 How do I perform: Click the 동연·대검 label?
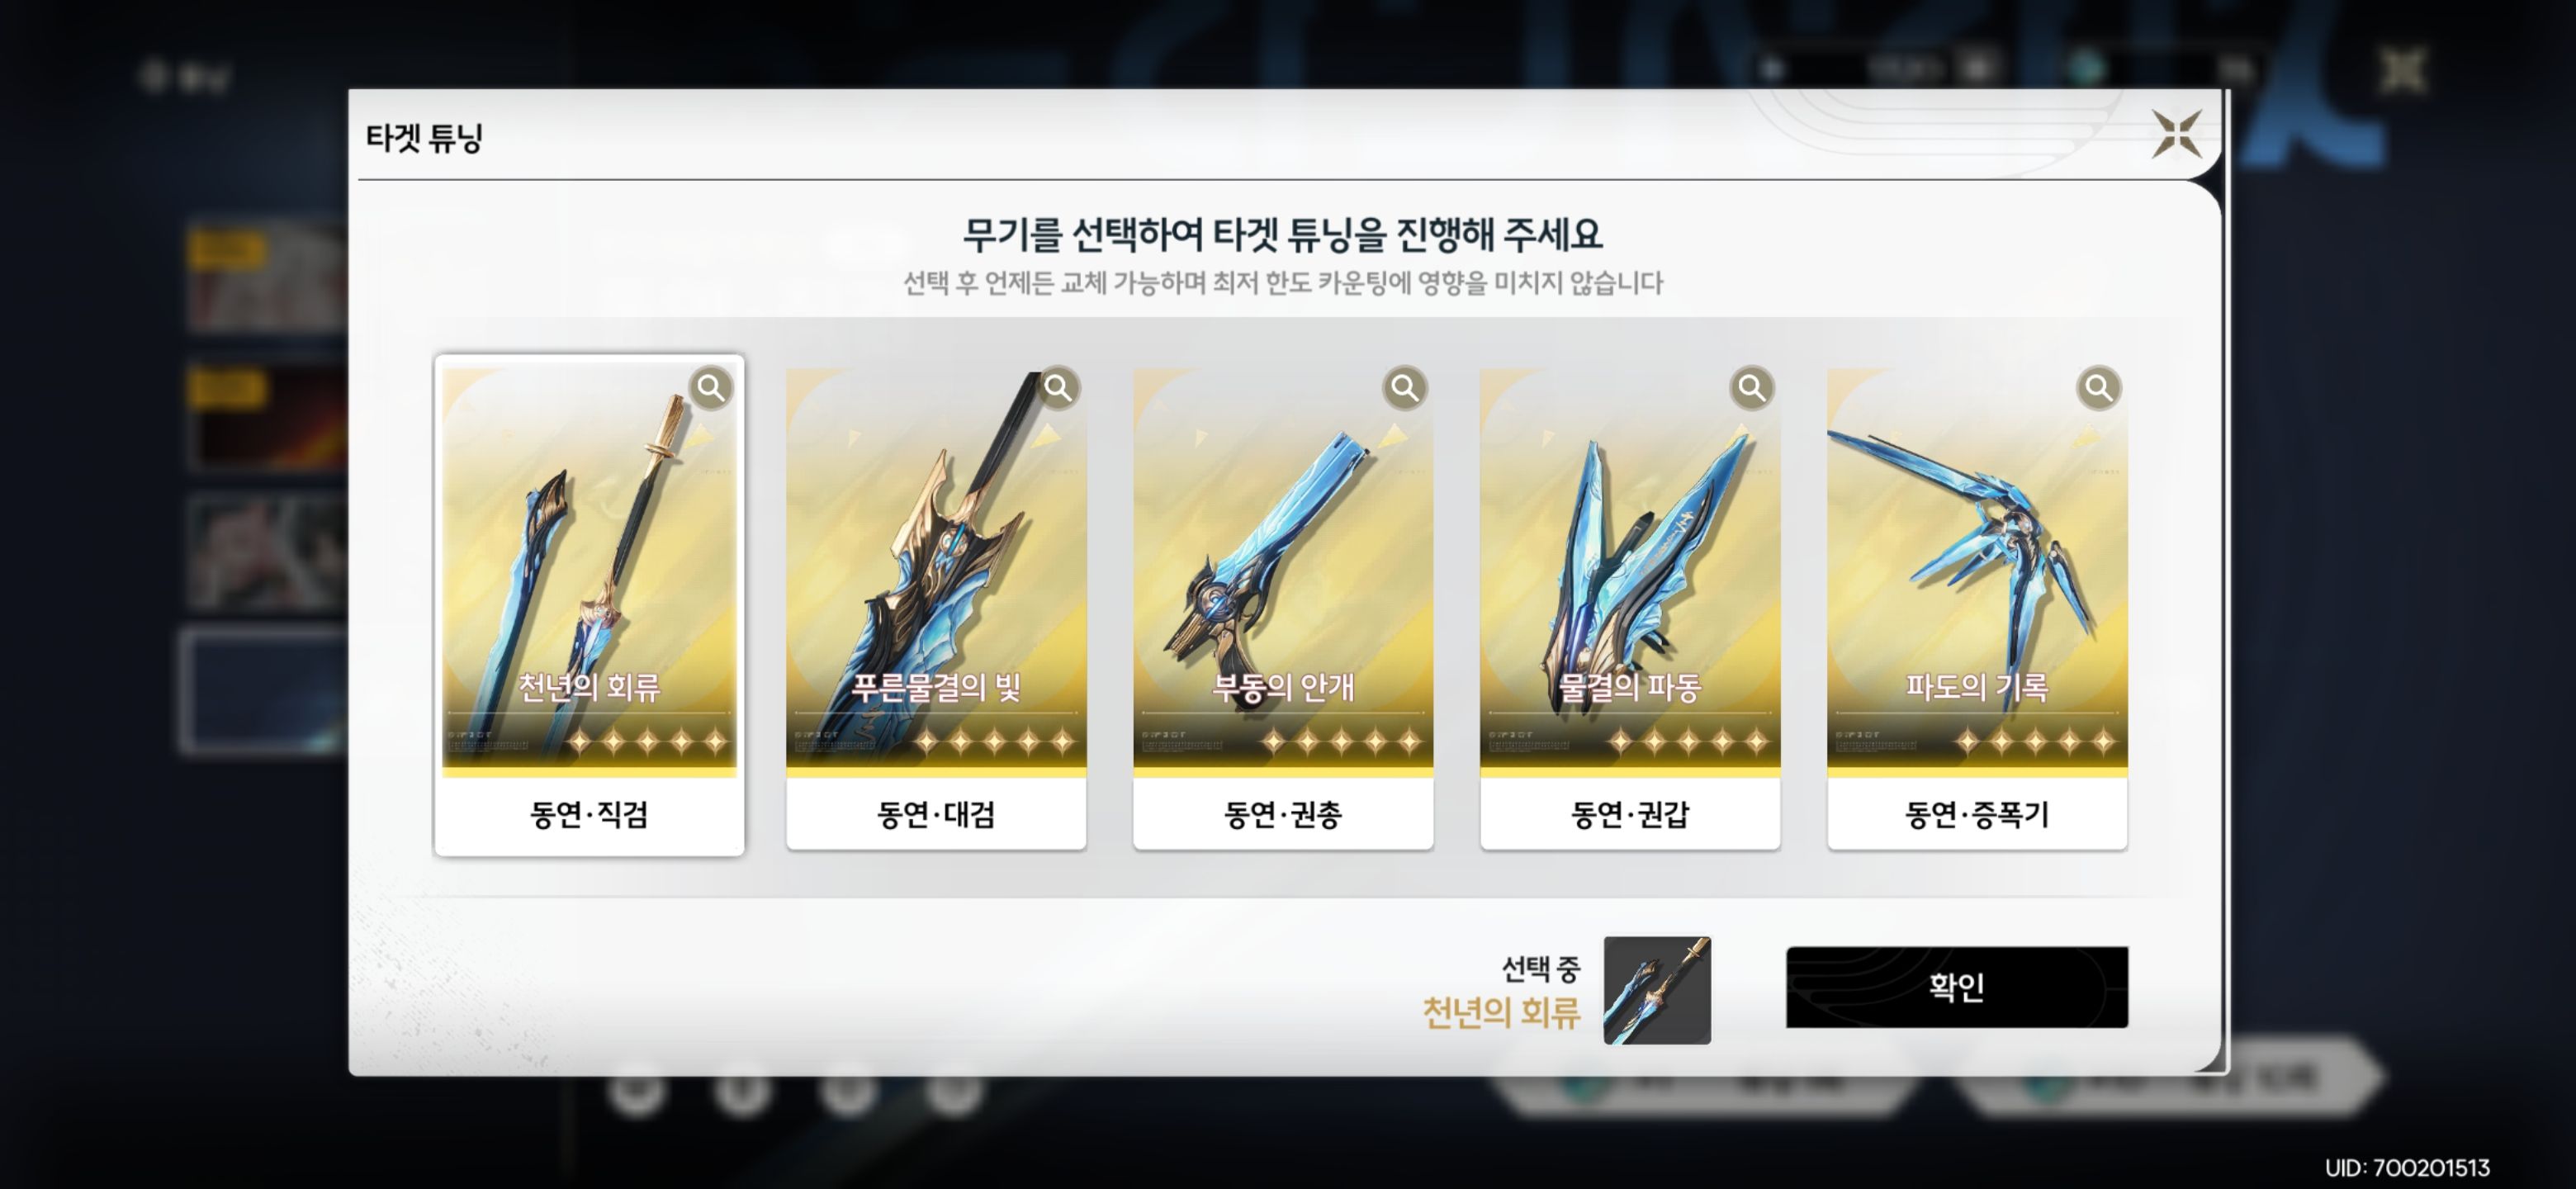pos(936,814)
